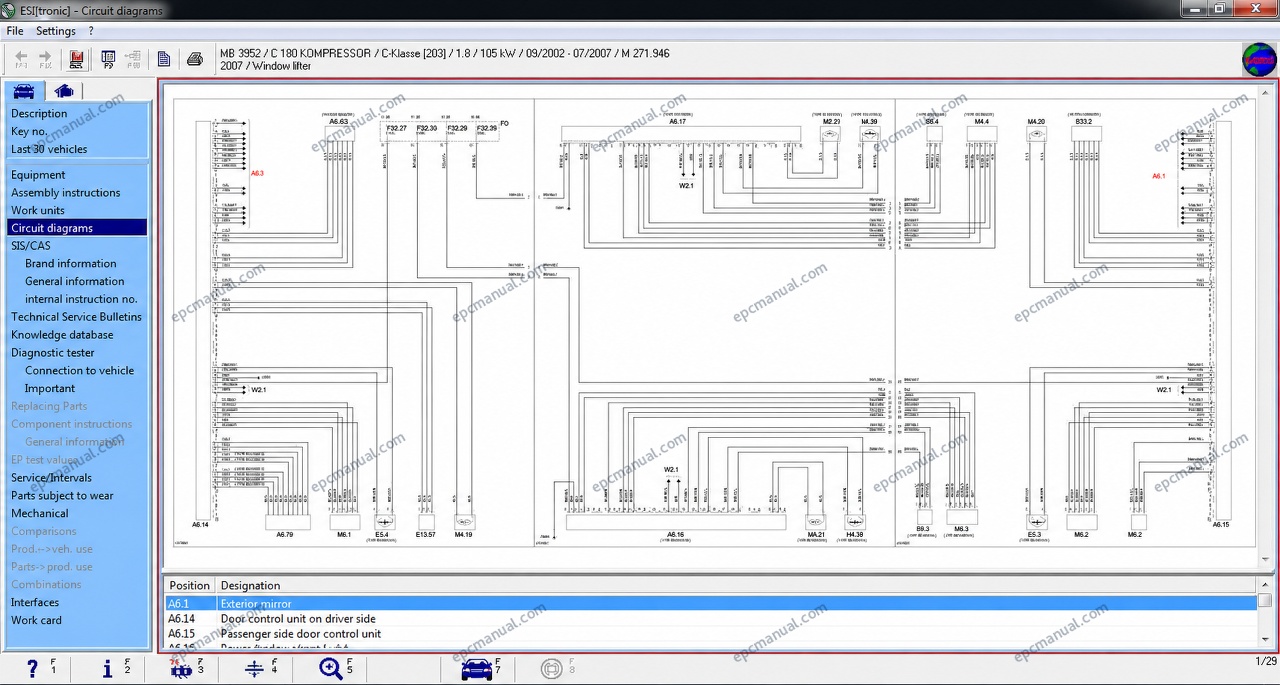Image resolution: width=1280 pixels, height=685 pixels.
Task: Open General information under SIS/CAS
Action: click(x=75, y=281)
